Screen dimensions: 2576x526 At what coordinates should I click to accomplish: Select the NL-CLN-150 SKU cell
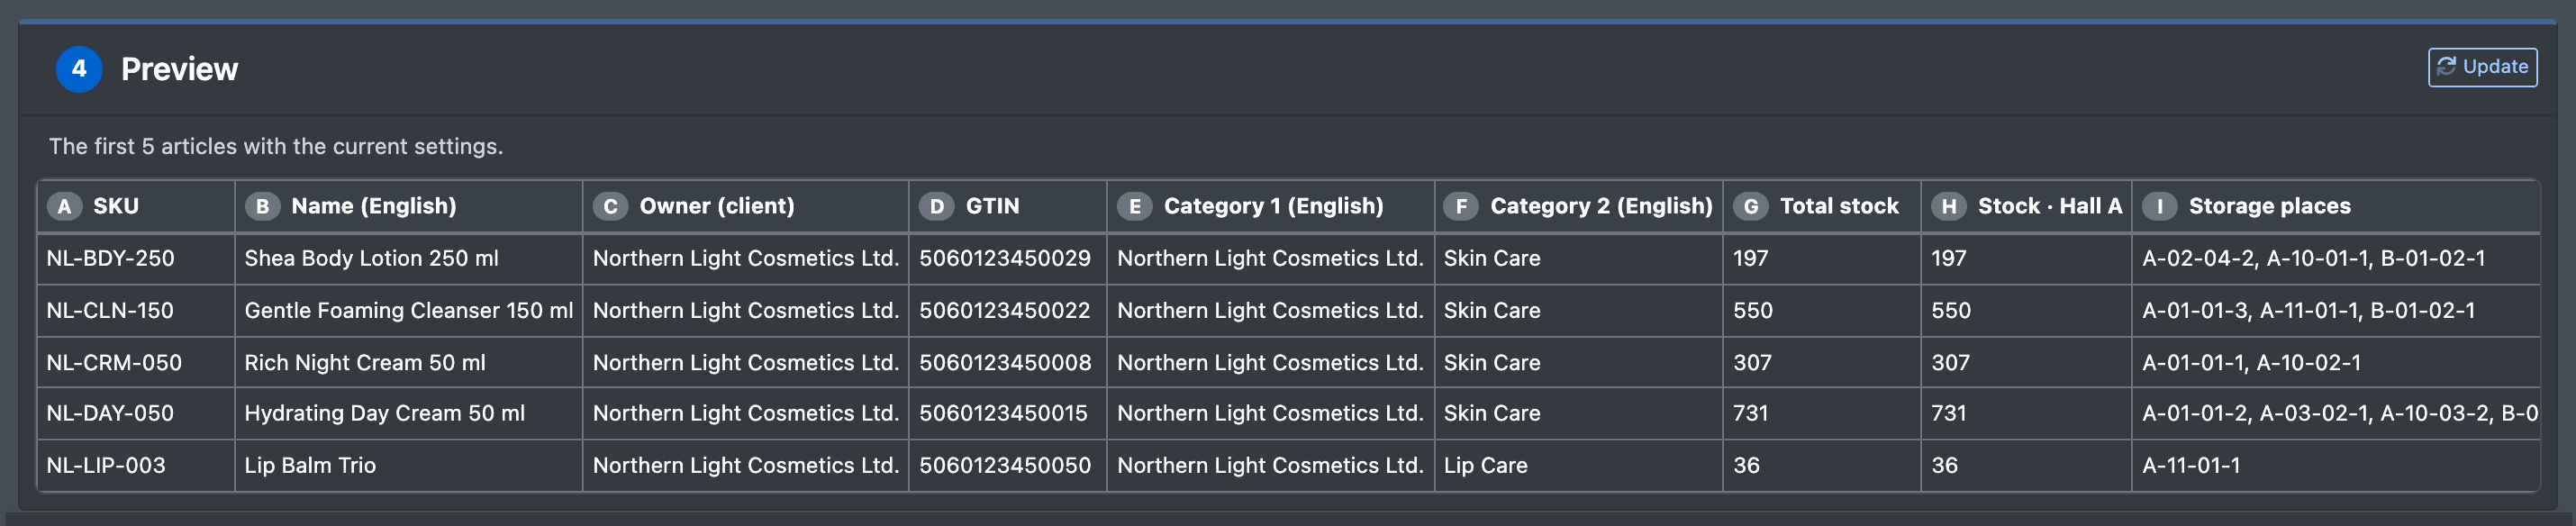(136, 310)
